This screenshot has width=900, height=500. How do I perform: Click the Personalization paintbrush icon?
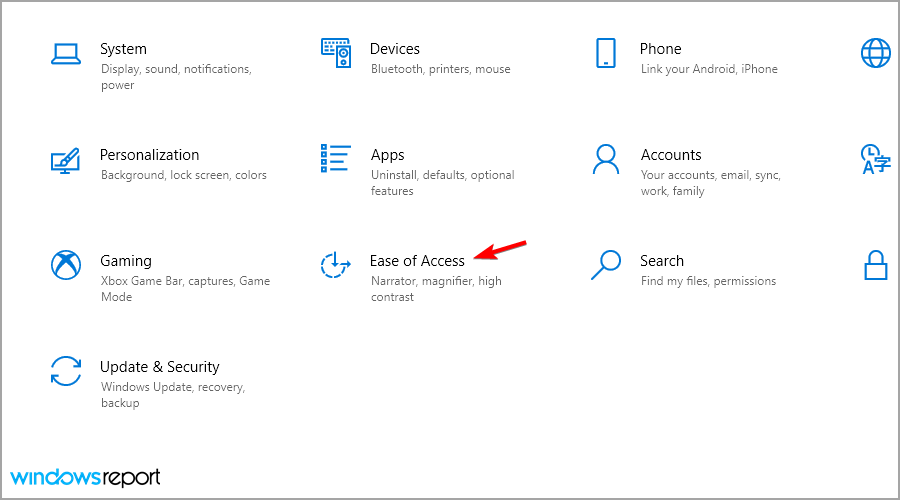coord(65,160)
